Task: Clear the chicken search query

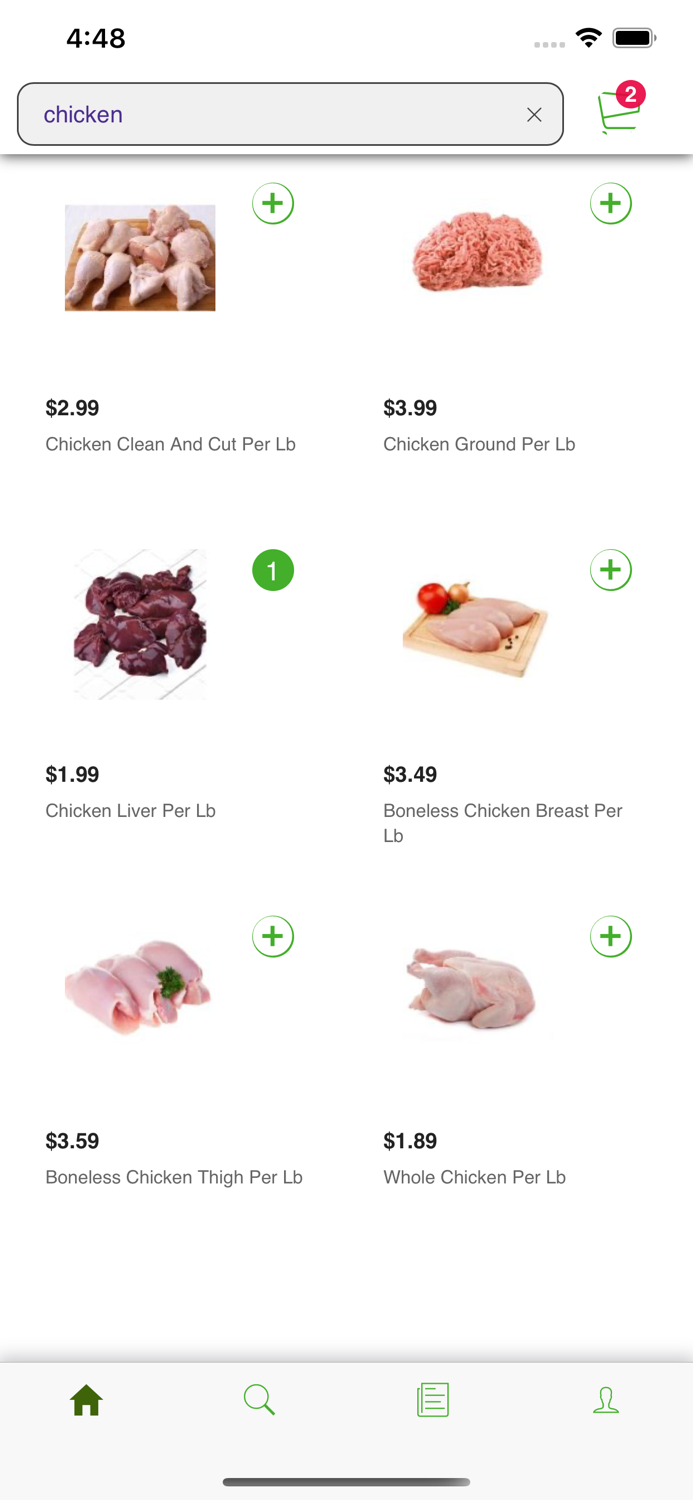Action: pyautogui.click(x=534, y=114)
